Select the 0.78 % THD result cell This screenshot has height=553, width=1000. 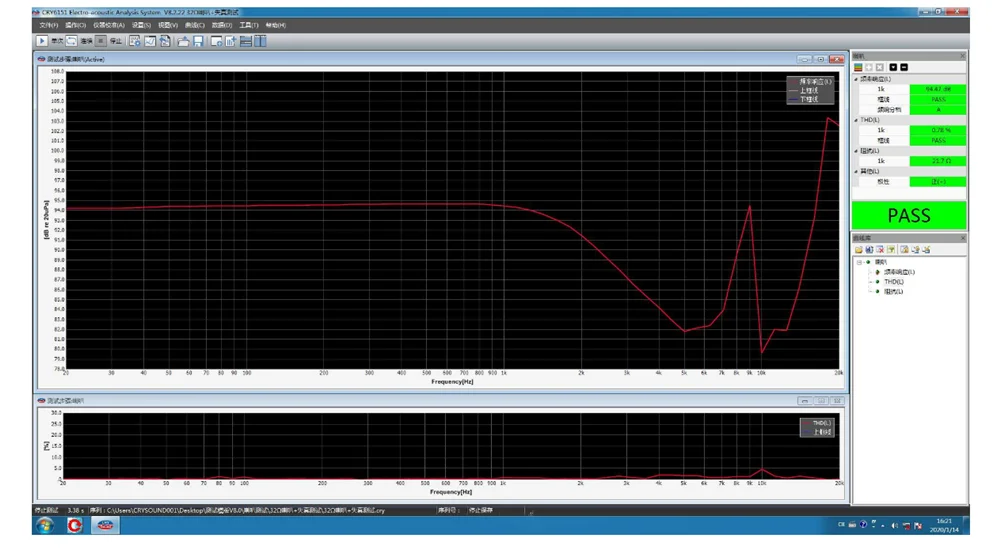(x=938, y=130)
